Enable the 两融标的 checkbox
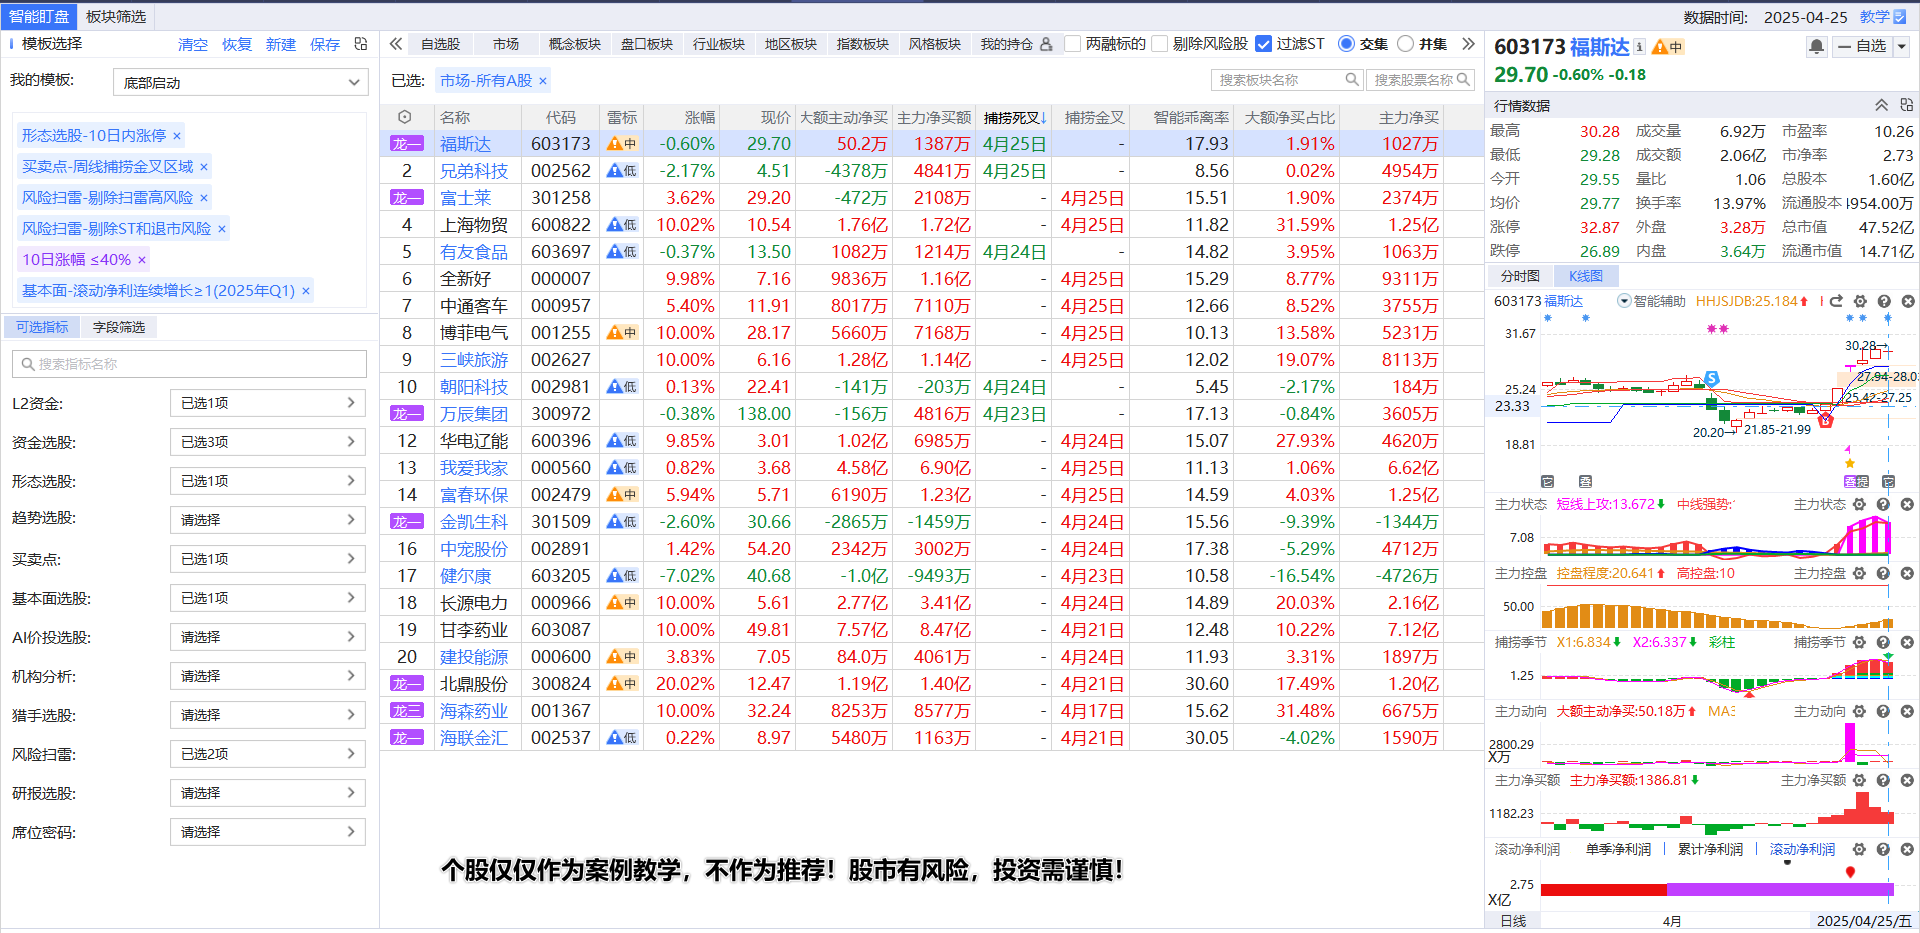This screenshot has height=933, width=1920. pyautogui.click(x=1073, y=44)
